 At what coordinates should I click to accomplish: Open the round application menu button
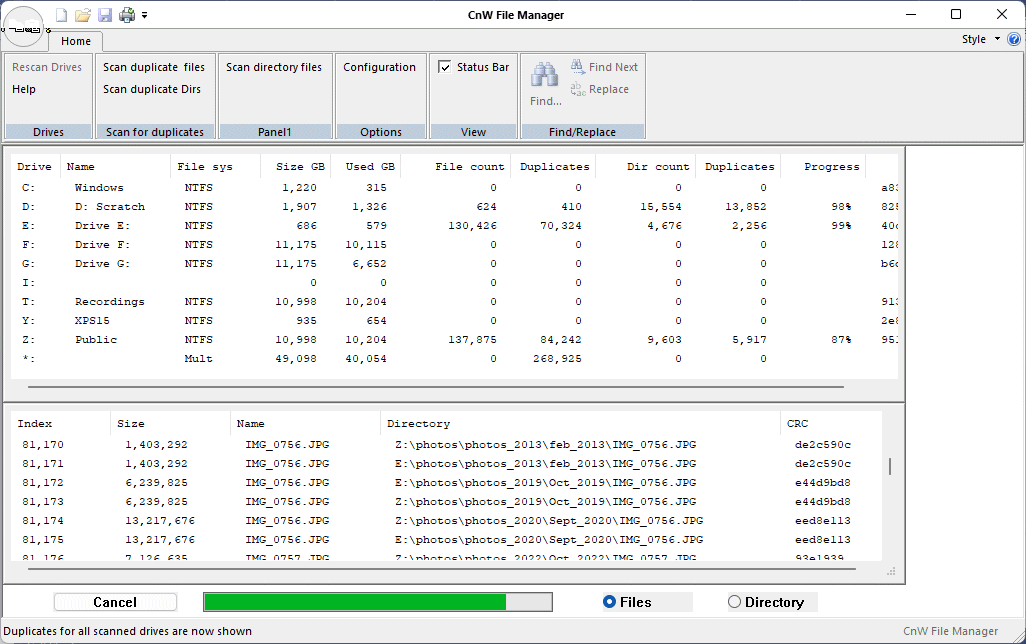tap(24, 26)
